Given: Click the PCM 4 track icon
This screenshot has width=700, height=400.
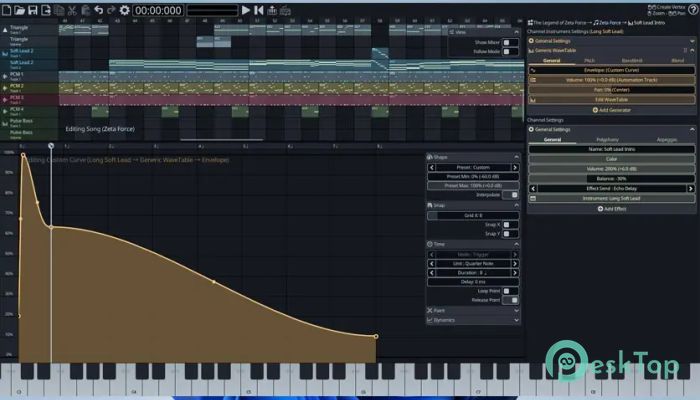Looking at the screenshot, I should click(5, 111).
